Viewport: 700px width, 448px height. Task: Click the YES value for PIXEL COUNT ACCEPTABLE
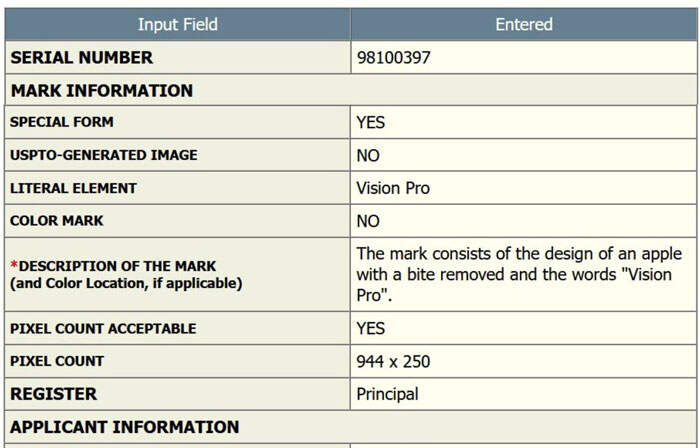pyautogui.click(x=370, y=328)
